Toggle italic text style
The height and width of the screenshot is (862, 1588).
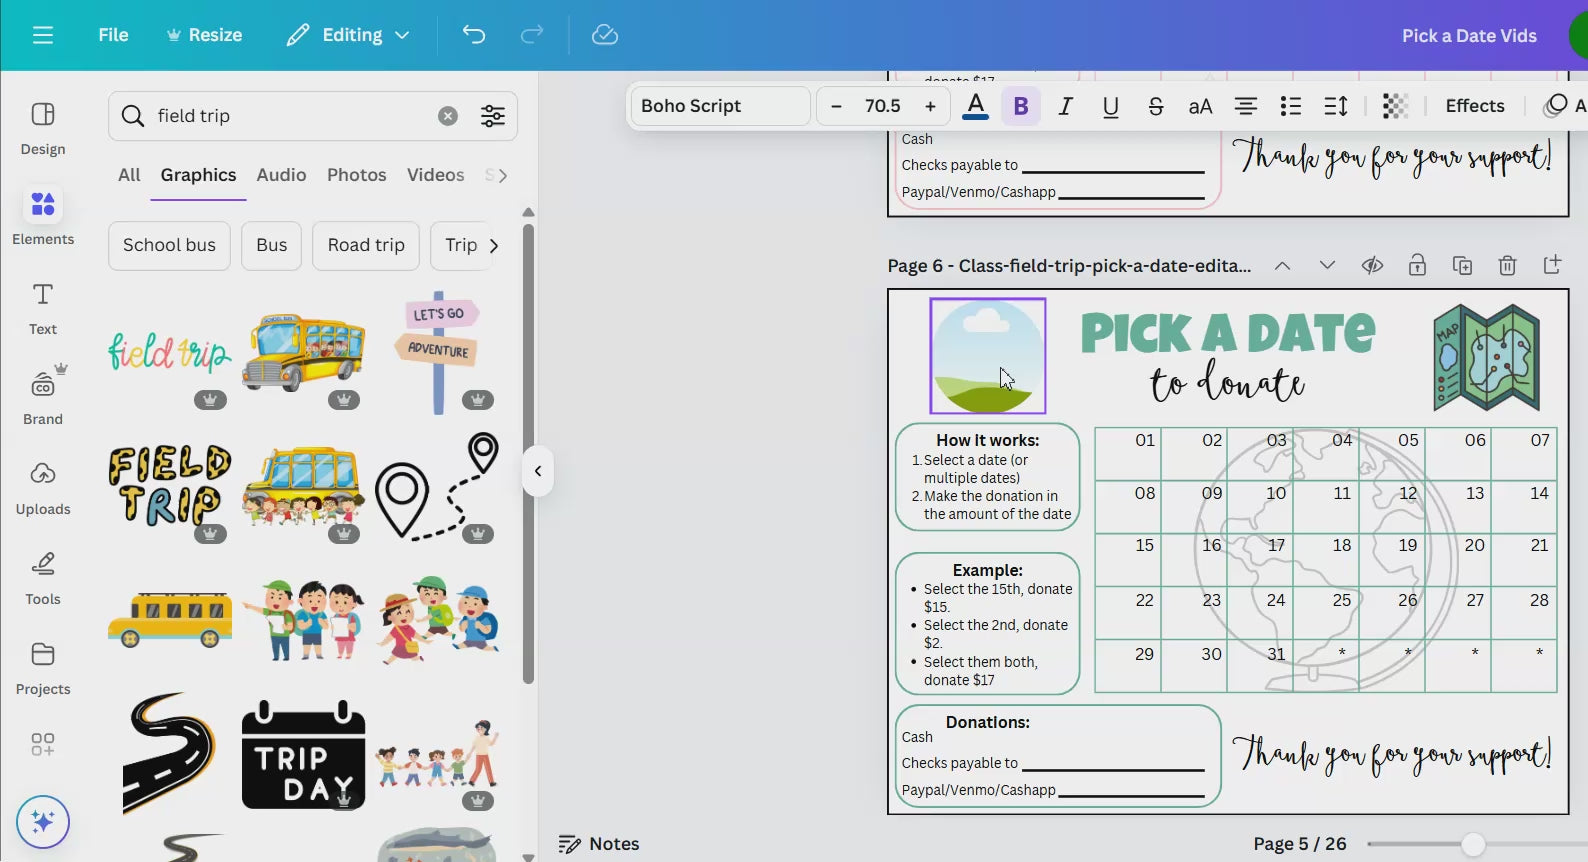(x=1066, y=106)
